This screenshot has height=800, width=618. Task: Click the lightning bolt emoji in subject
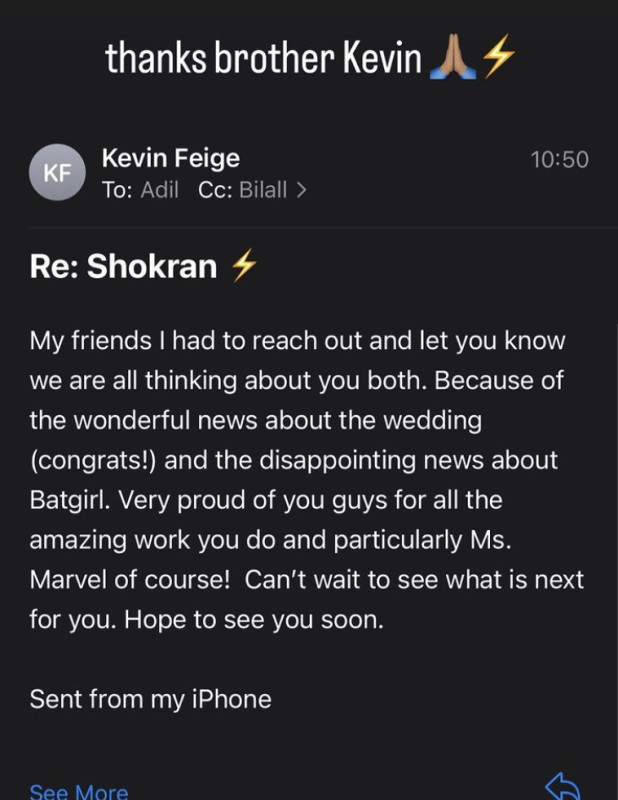coord(244,265)
